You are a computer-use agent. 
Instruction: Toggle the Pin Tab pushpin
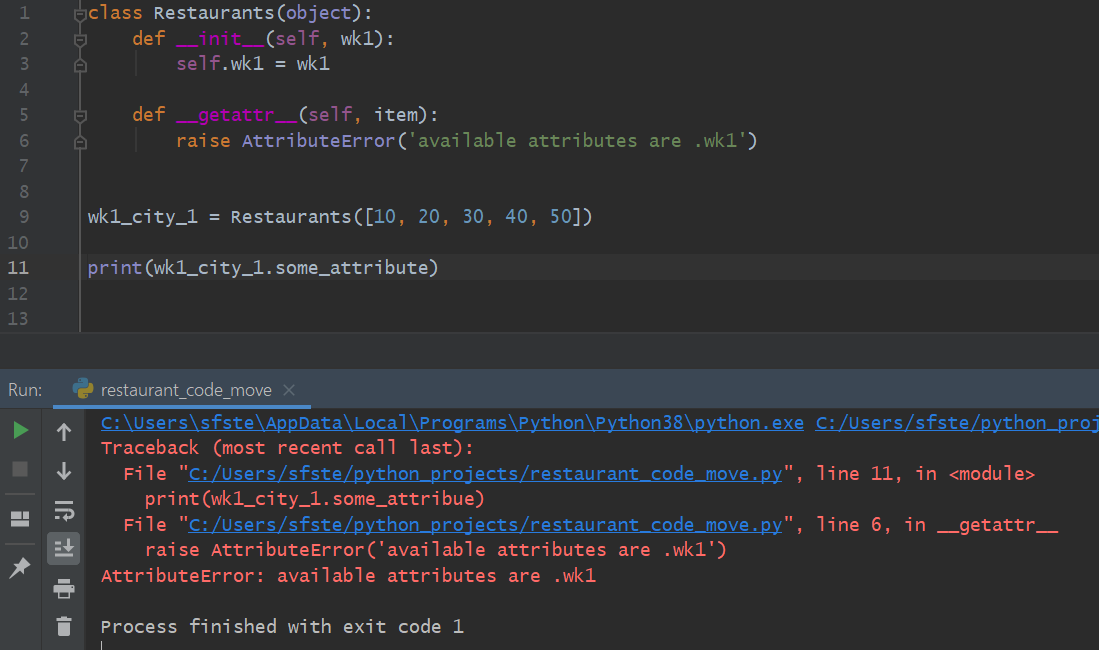point(20,567)
